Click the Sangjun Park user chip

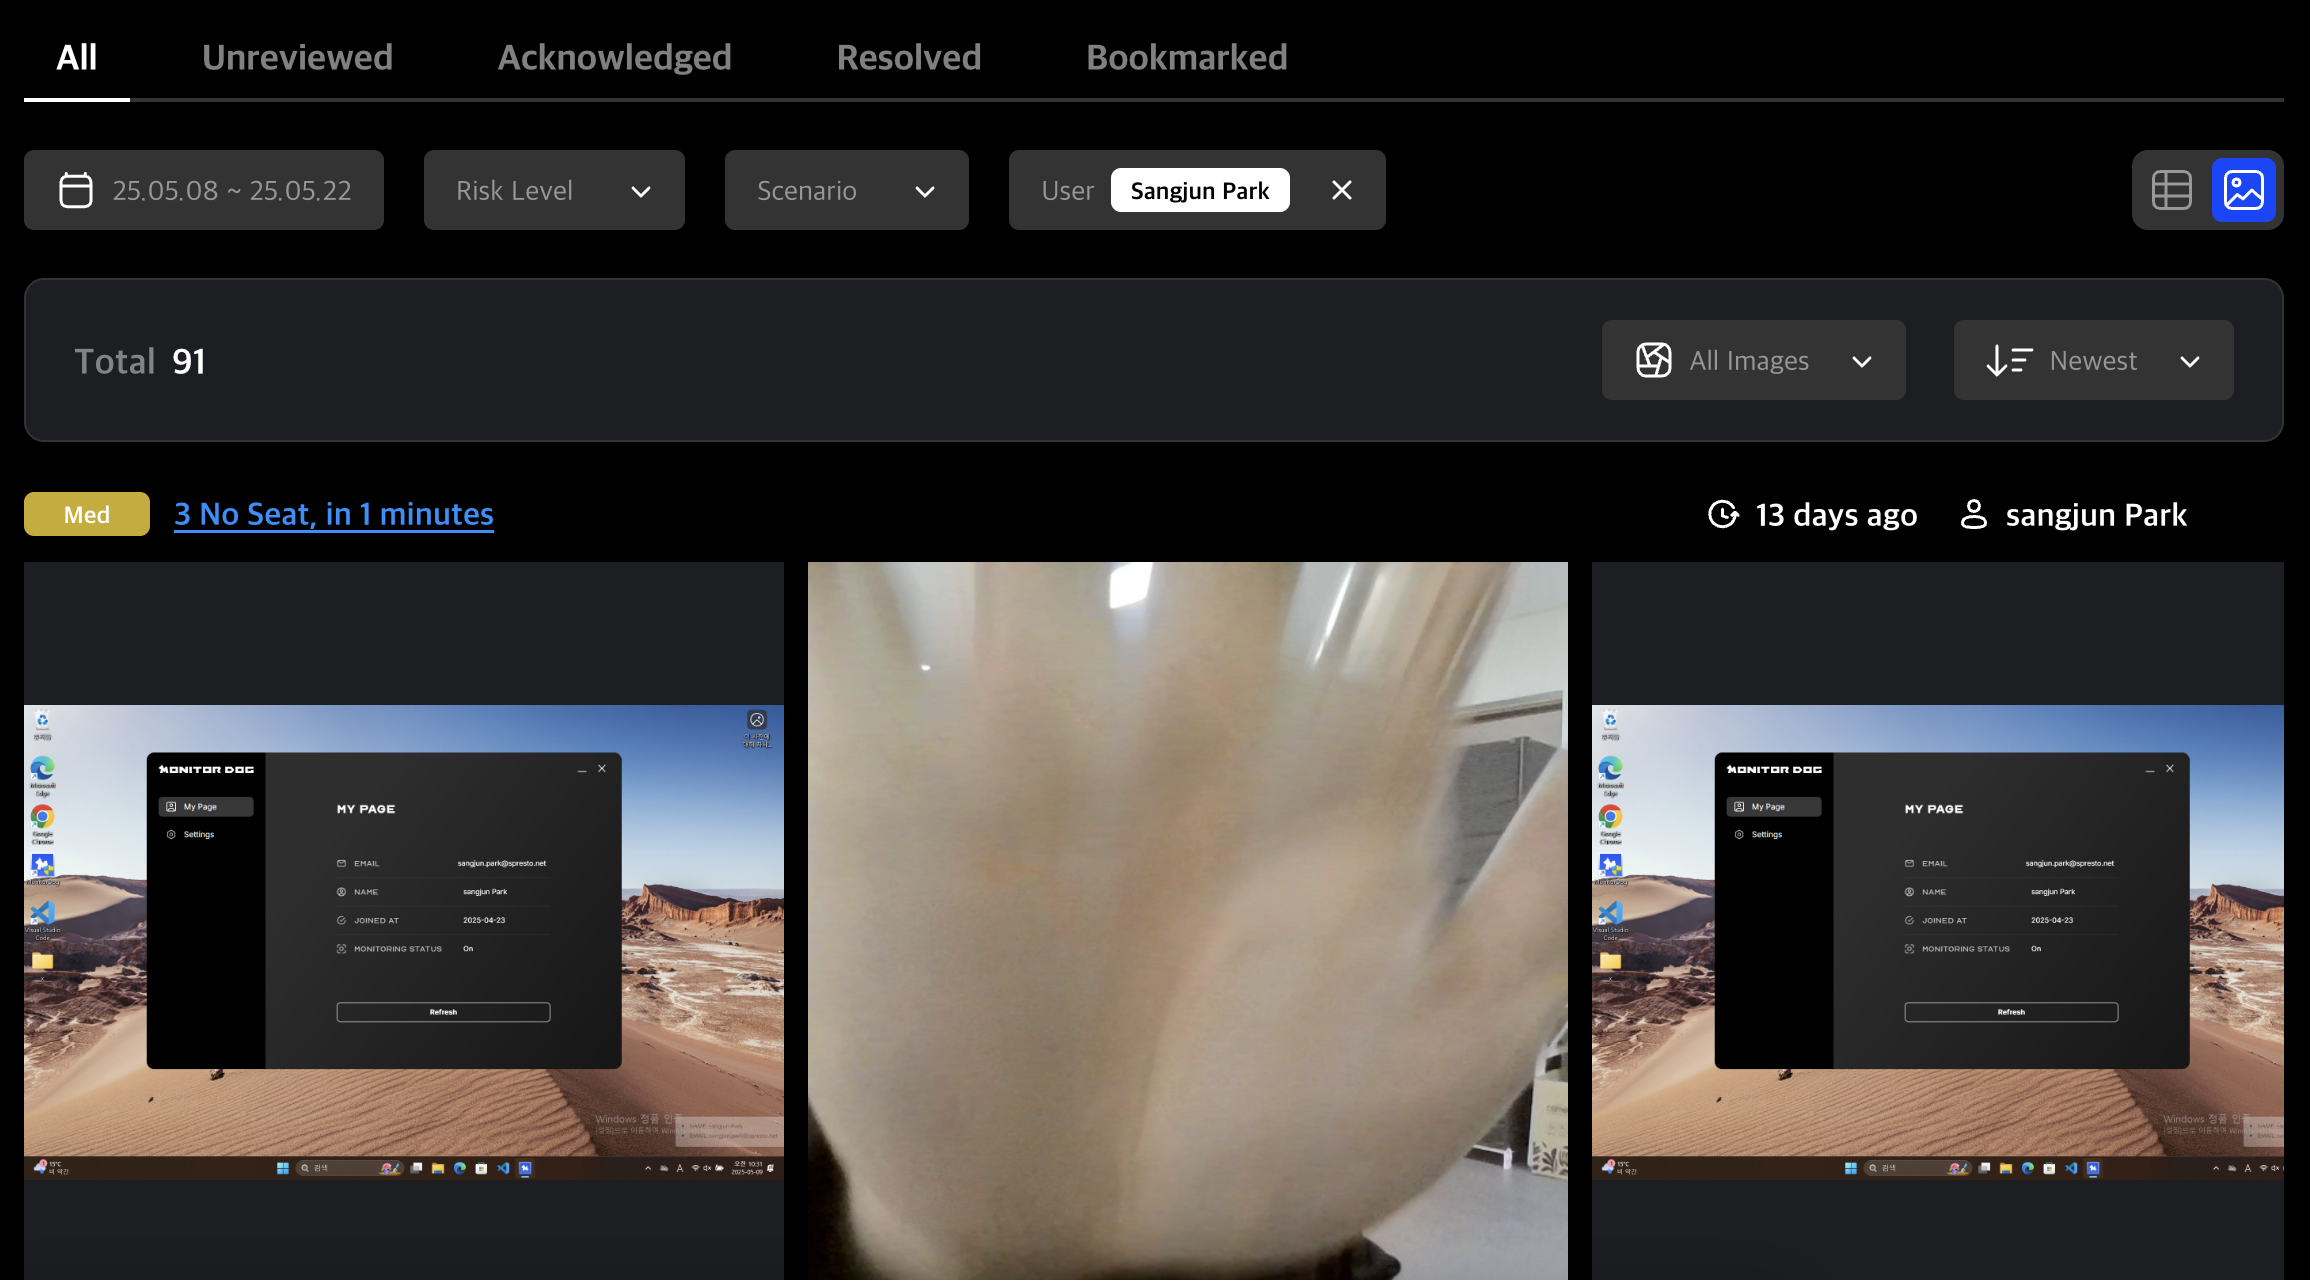click(x=1199, y=190)
